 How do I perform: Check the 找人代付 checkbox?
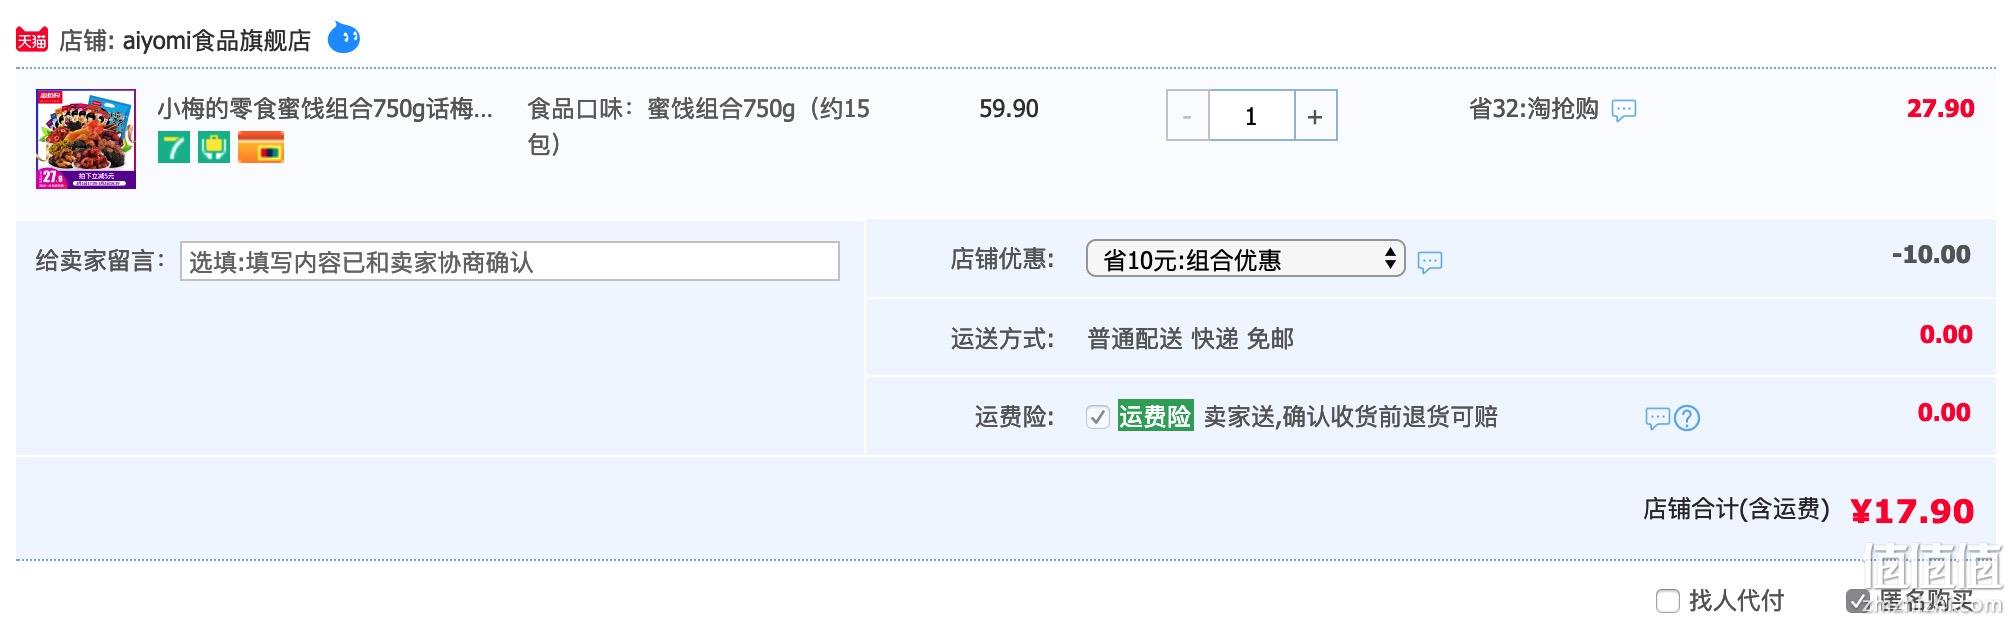1668,601
